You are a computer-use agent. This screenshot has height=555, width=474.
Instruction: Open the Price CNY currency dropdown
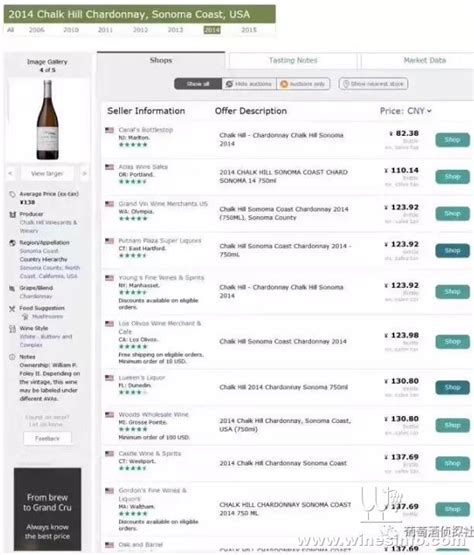[x=406, y=111]
